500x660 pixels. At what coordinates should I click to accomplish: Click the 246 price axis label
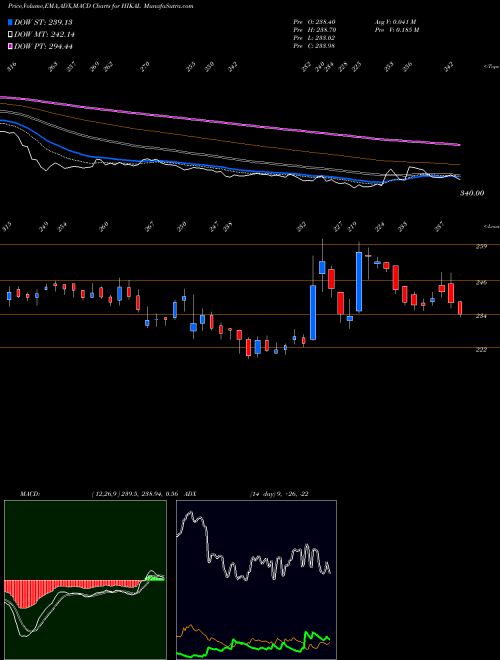481,283
